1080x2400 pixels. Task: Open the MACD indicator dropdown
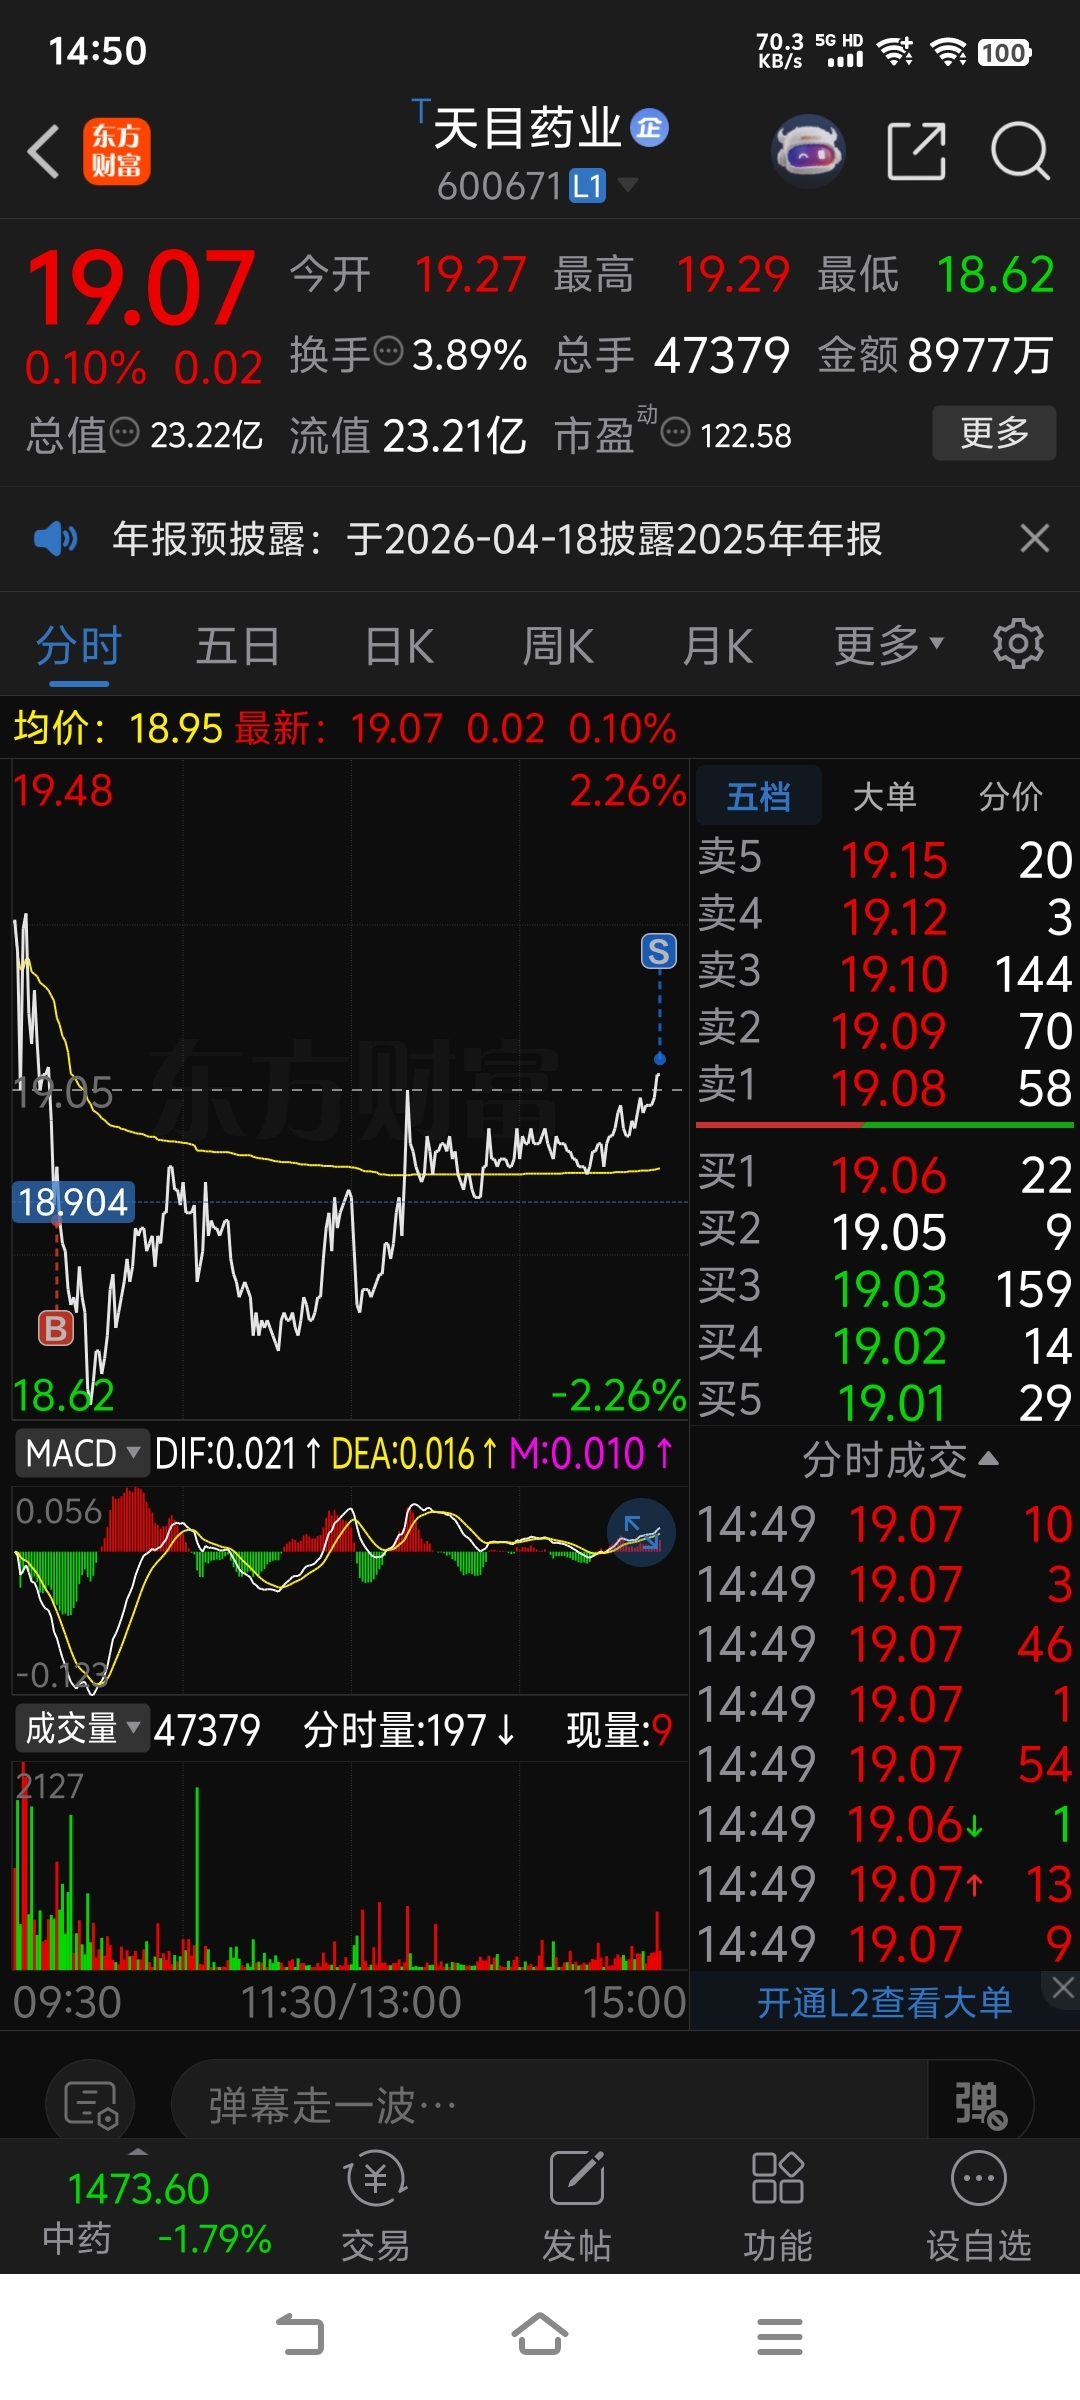[x=82, y=1453]
